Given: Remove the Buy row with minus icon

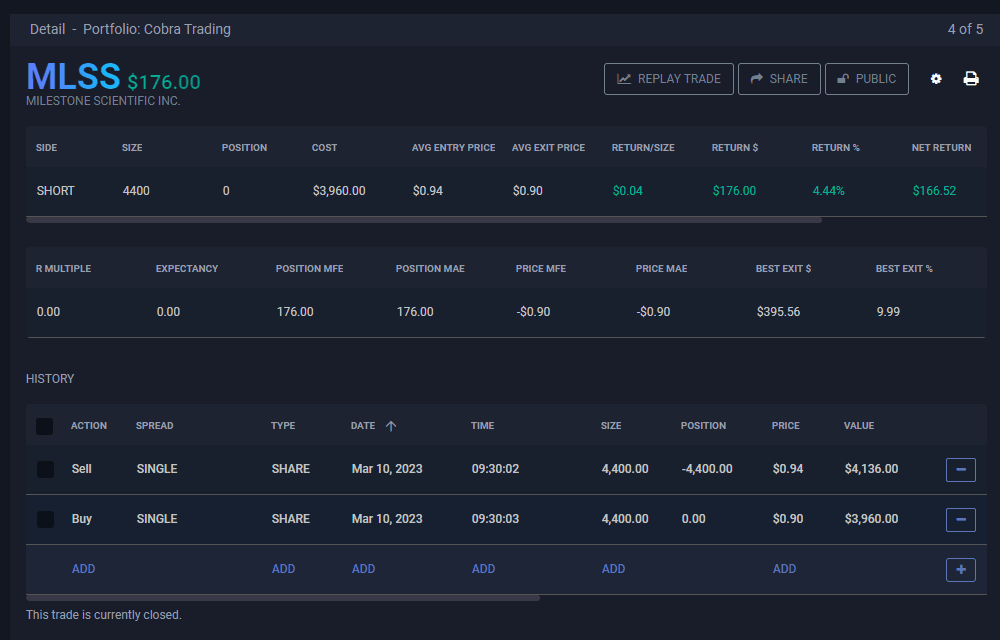Looking at the screenshot, I should (x=960, y=519).
